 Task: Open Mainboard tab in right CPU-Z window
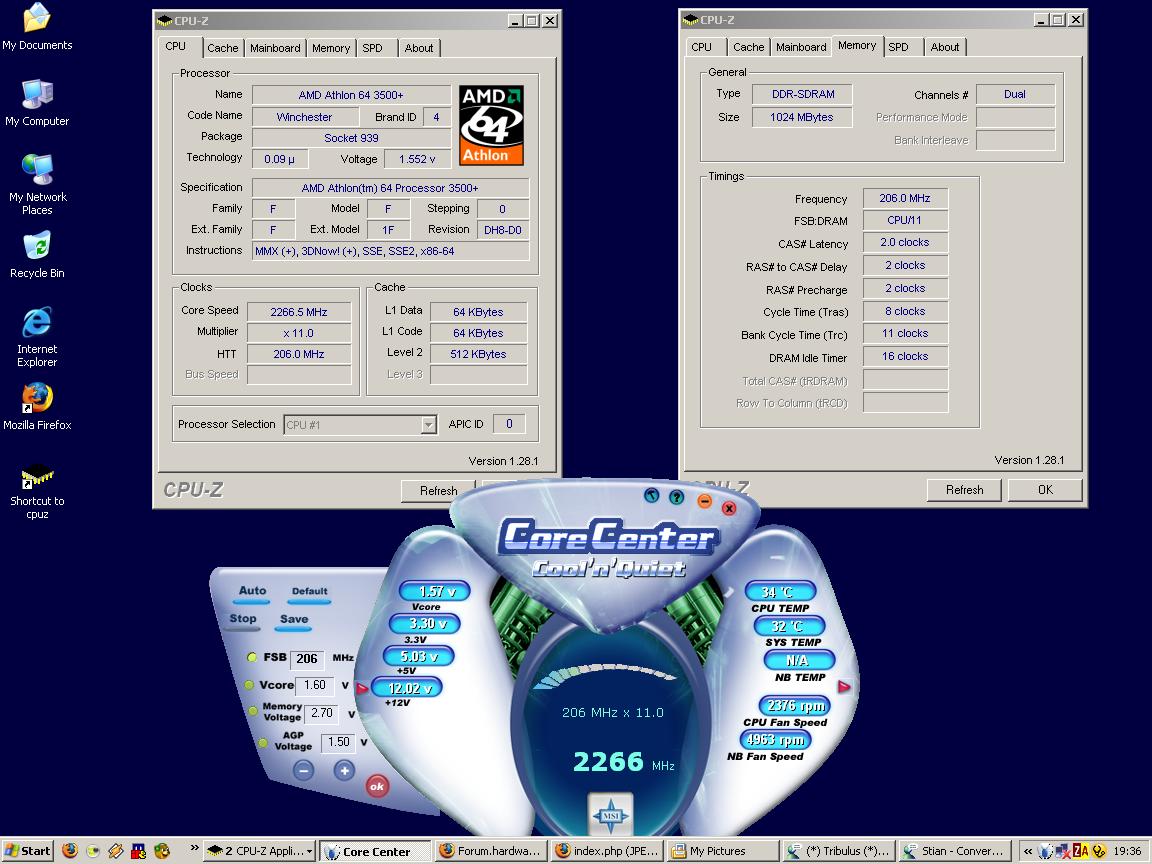tap(801, 47)
